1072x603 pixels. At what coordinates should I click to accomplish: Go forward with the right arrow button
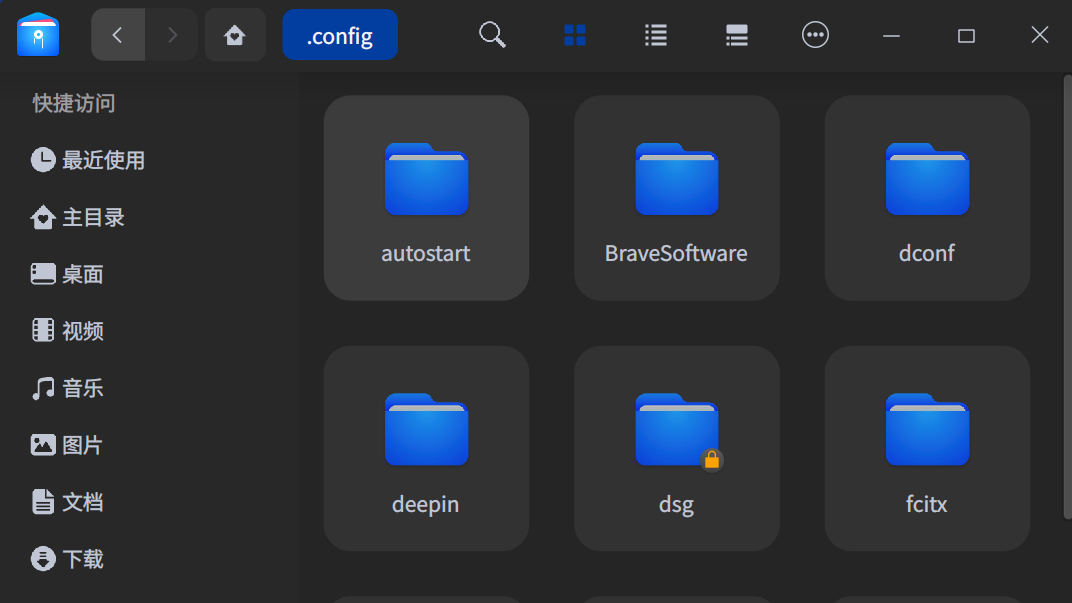[172, 35]
